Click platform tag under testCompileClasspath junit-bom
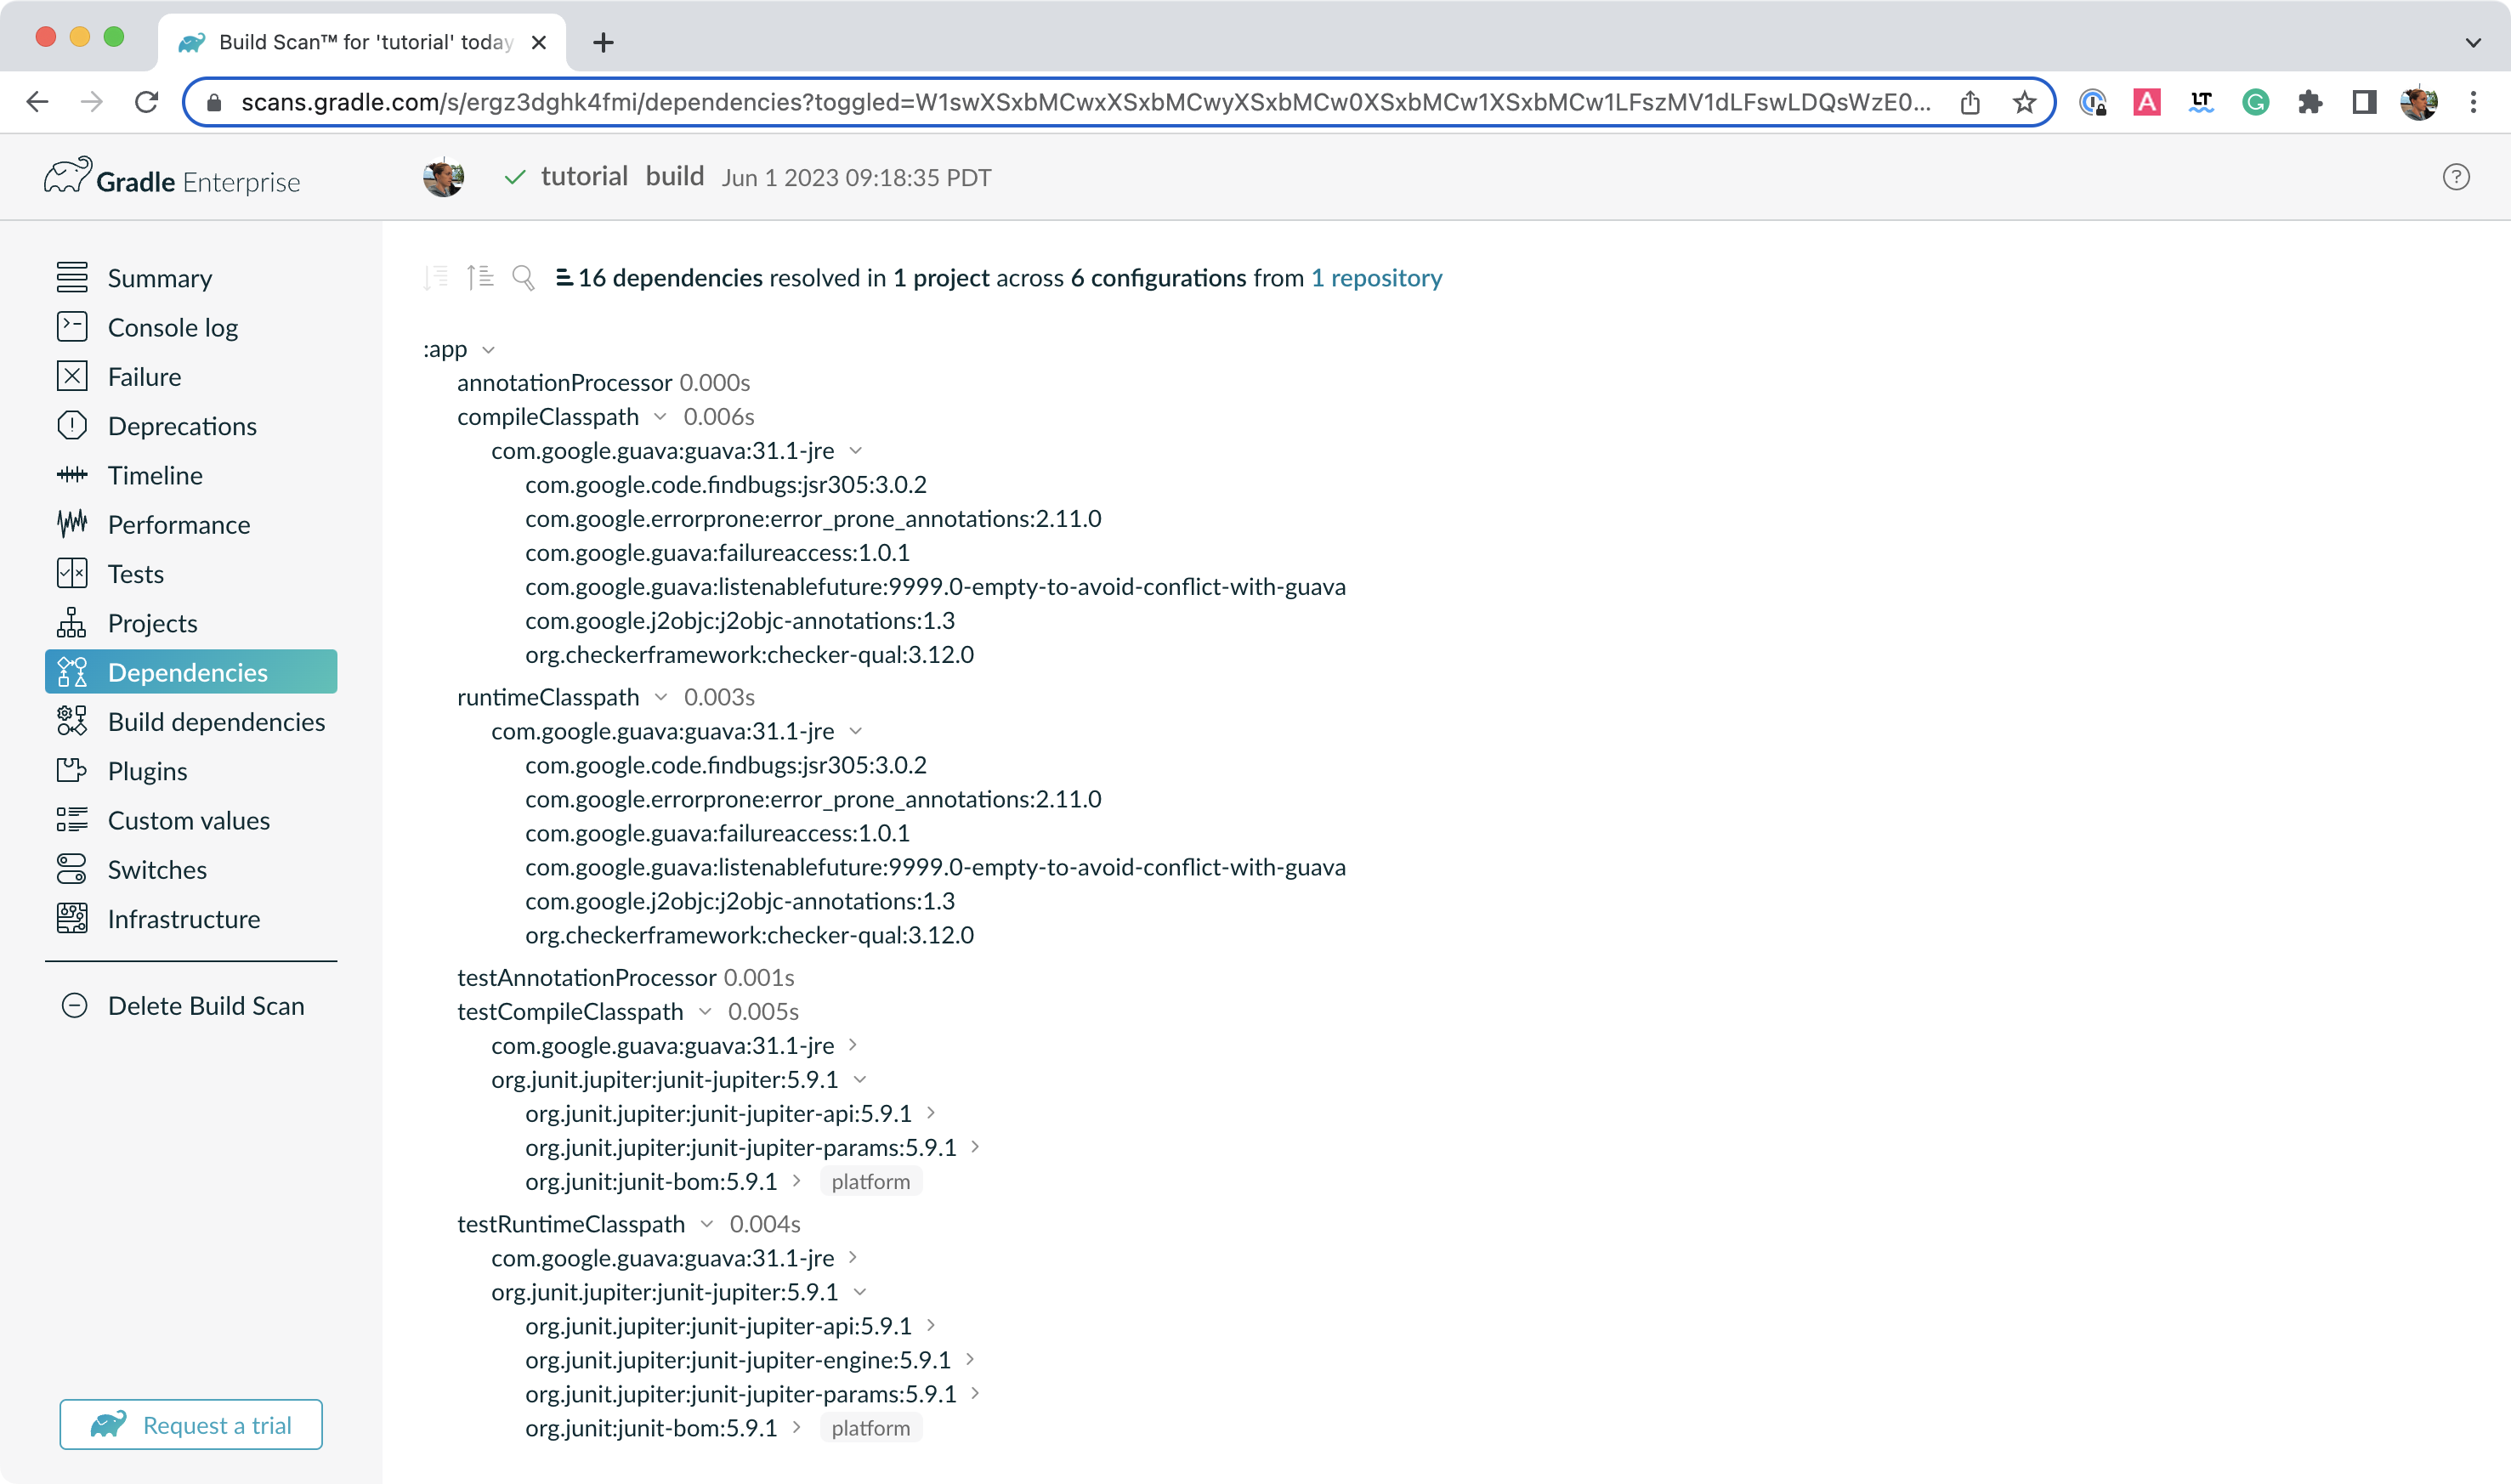Image resolution: width=2511 pixels, height=1484 pixels. pos(870,1181)
